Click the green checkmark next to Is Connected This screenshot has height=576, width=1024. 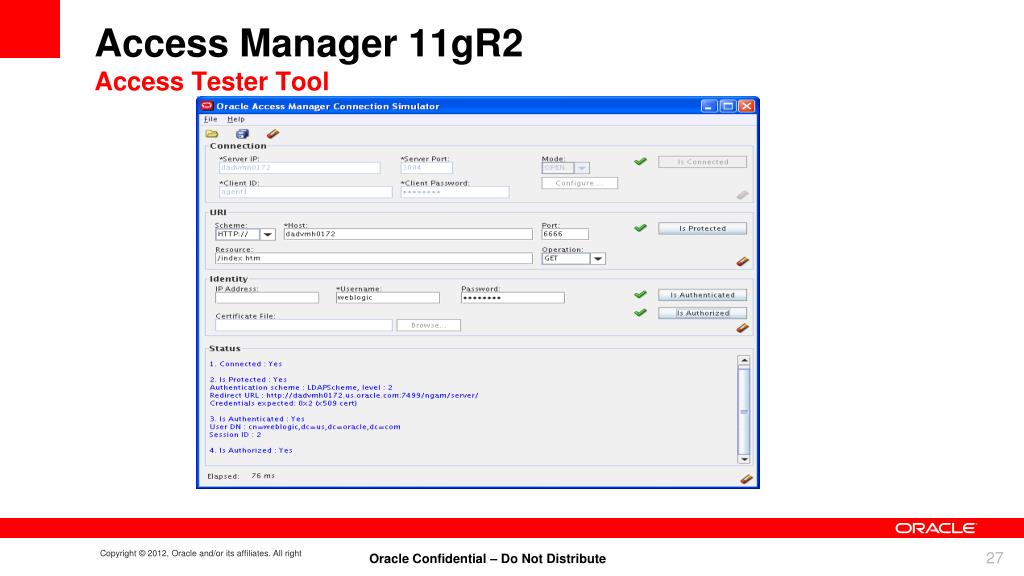click(640, 161)
